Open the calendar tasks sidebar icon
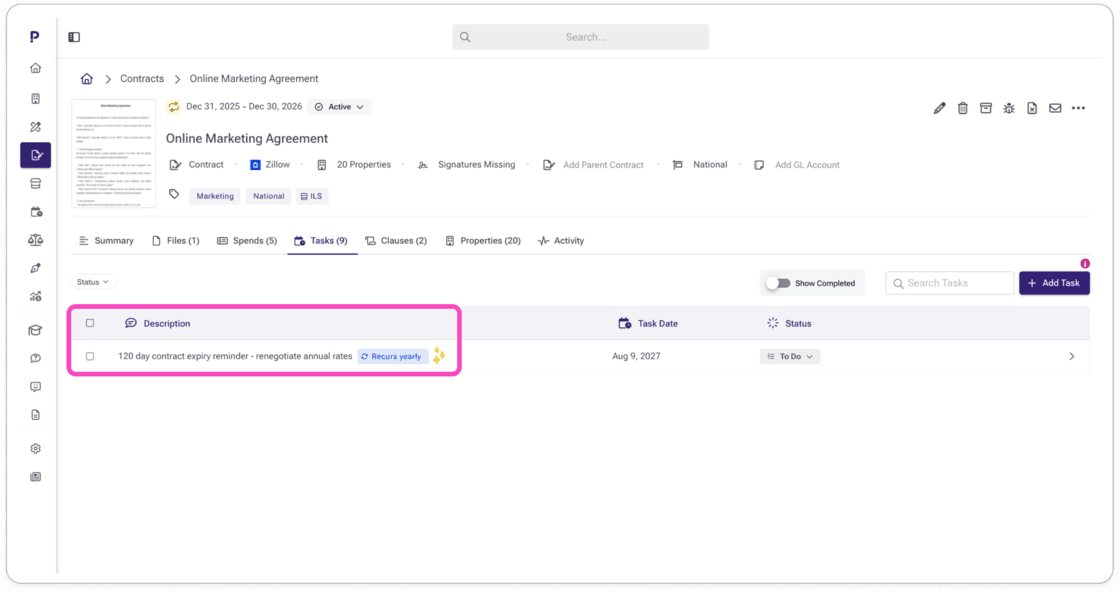1120x592 pixels. click(x=36, y=212)
